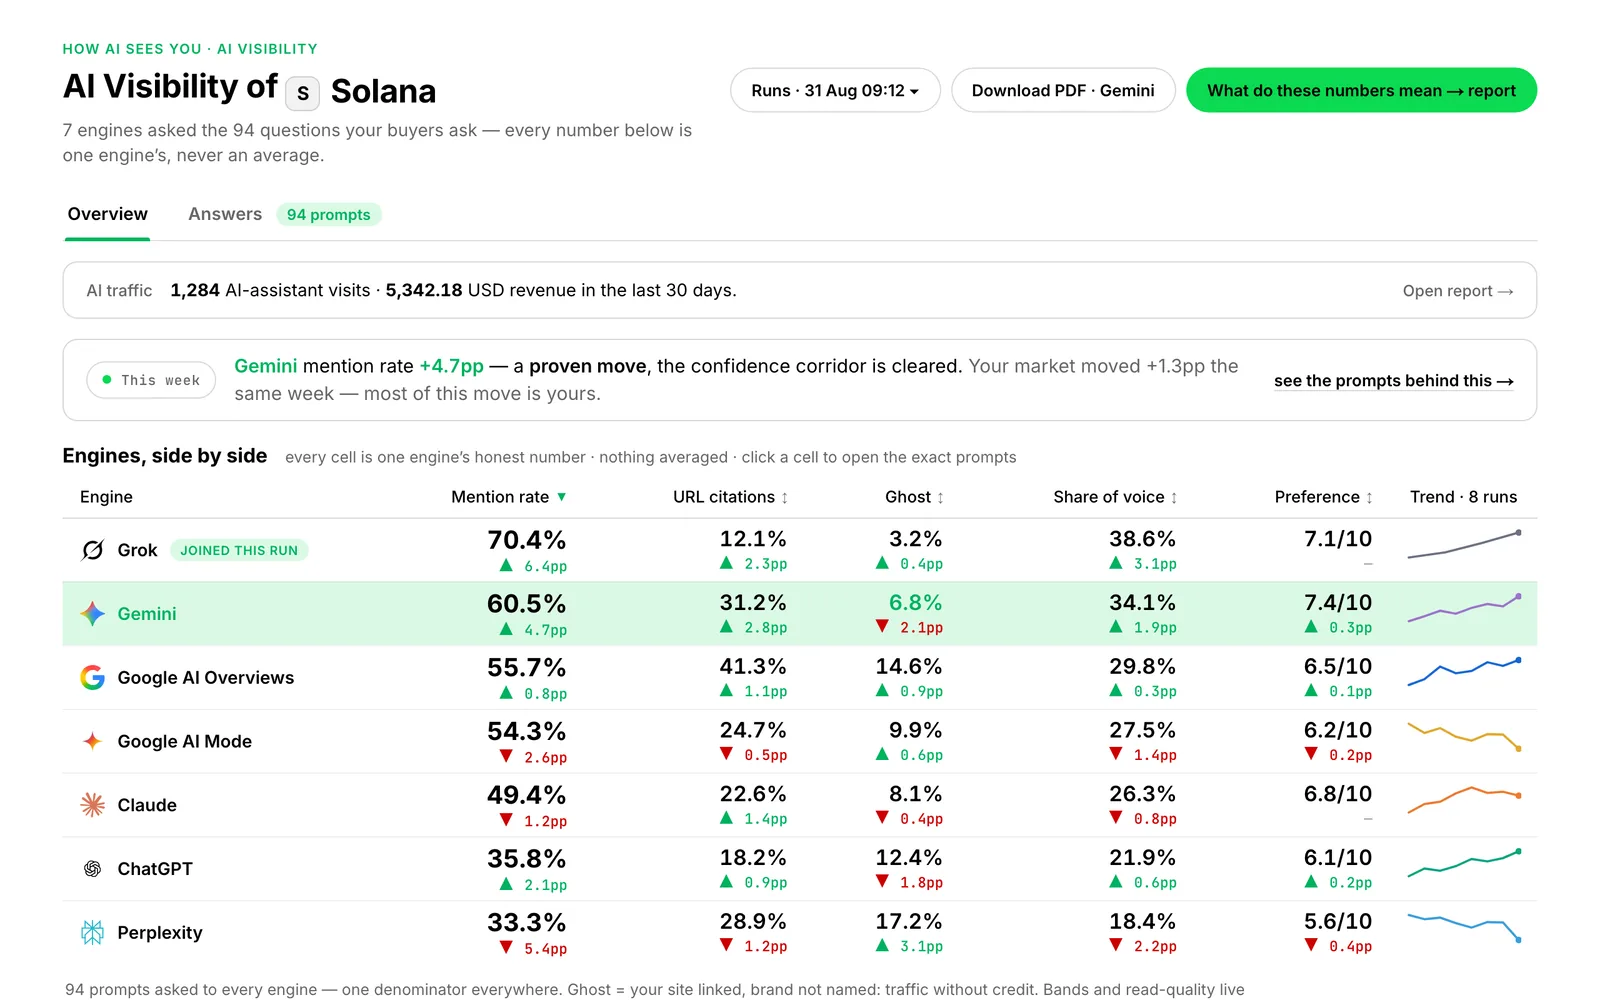
Task: Click the Google AI Mode star icon
Action: (x=93, y=741)
